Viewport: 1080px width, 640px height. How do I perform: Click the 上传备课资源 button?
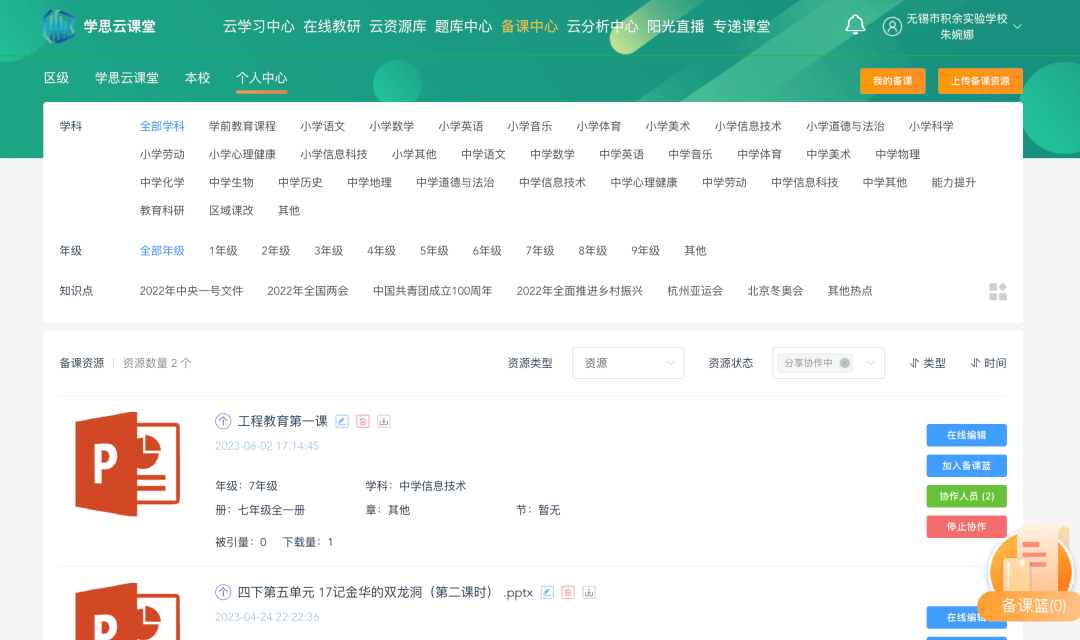980,81
